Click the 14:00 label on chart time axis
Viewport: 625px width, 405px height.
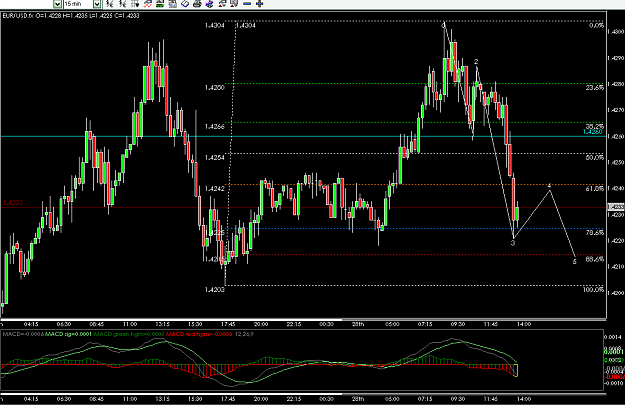click(524, 324)
